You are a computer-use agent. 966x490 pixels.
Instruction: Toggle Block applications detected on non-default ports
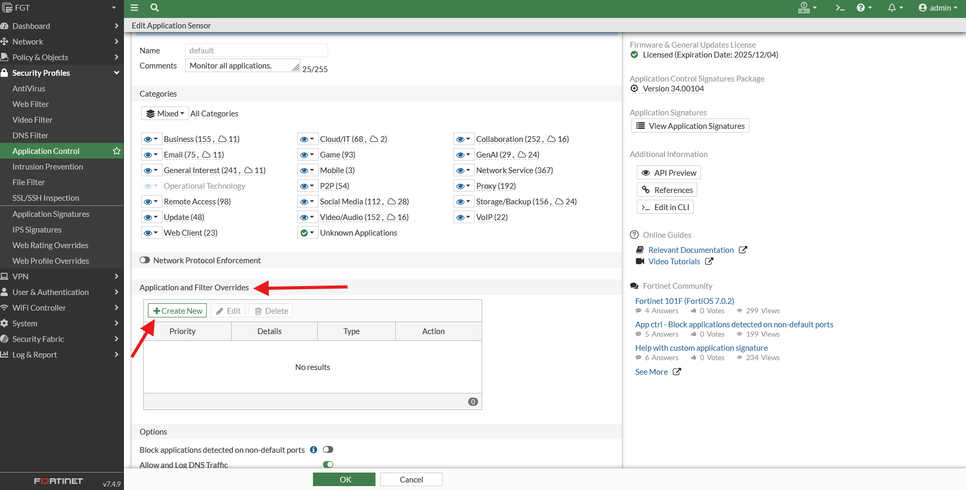tap(328, 450)
